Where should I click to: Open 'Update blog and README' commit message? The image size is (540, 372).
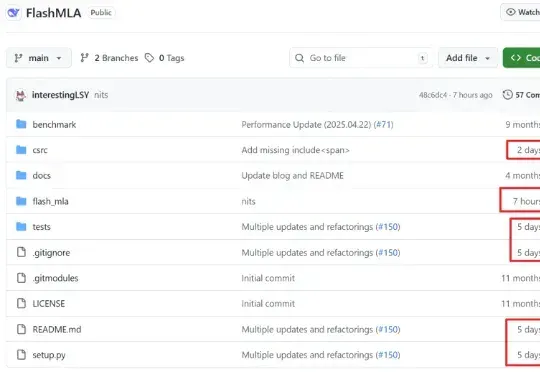point(293,176)
